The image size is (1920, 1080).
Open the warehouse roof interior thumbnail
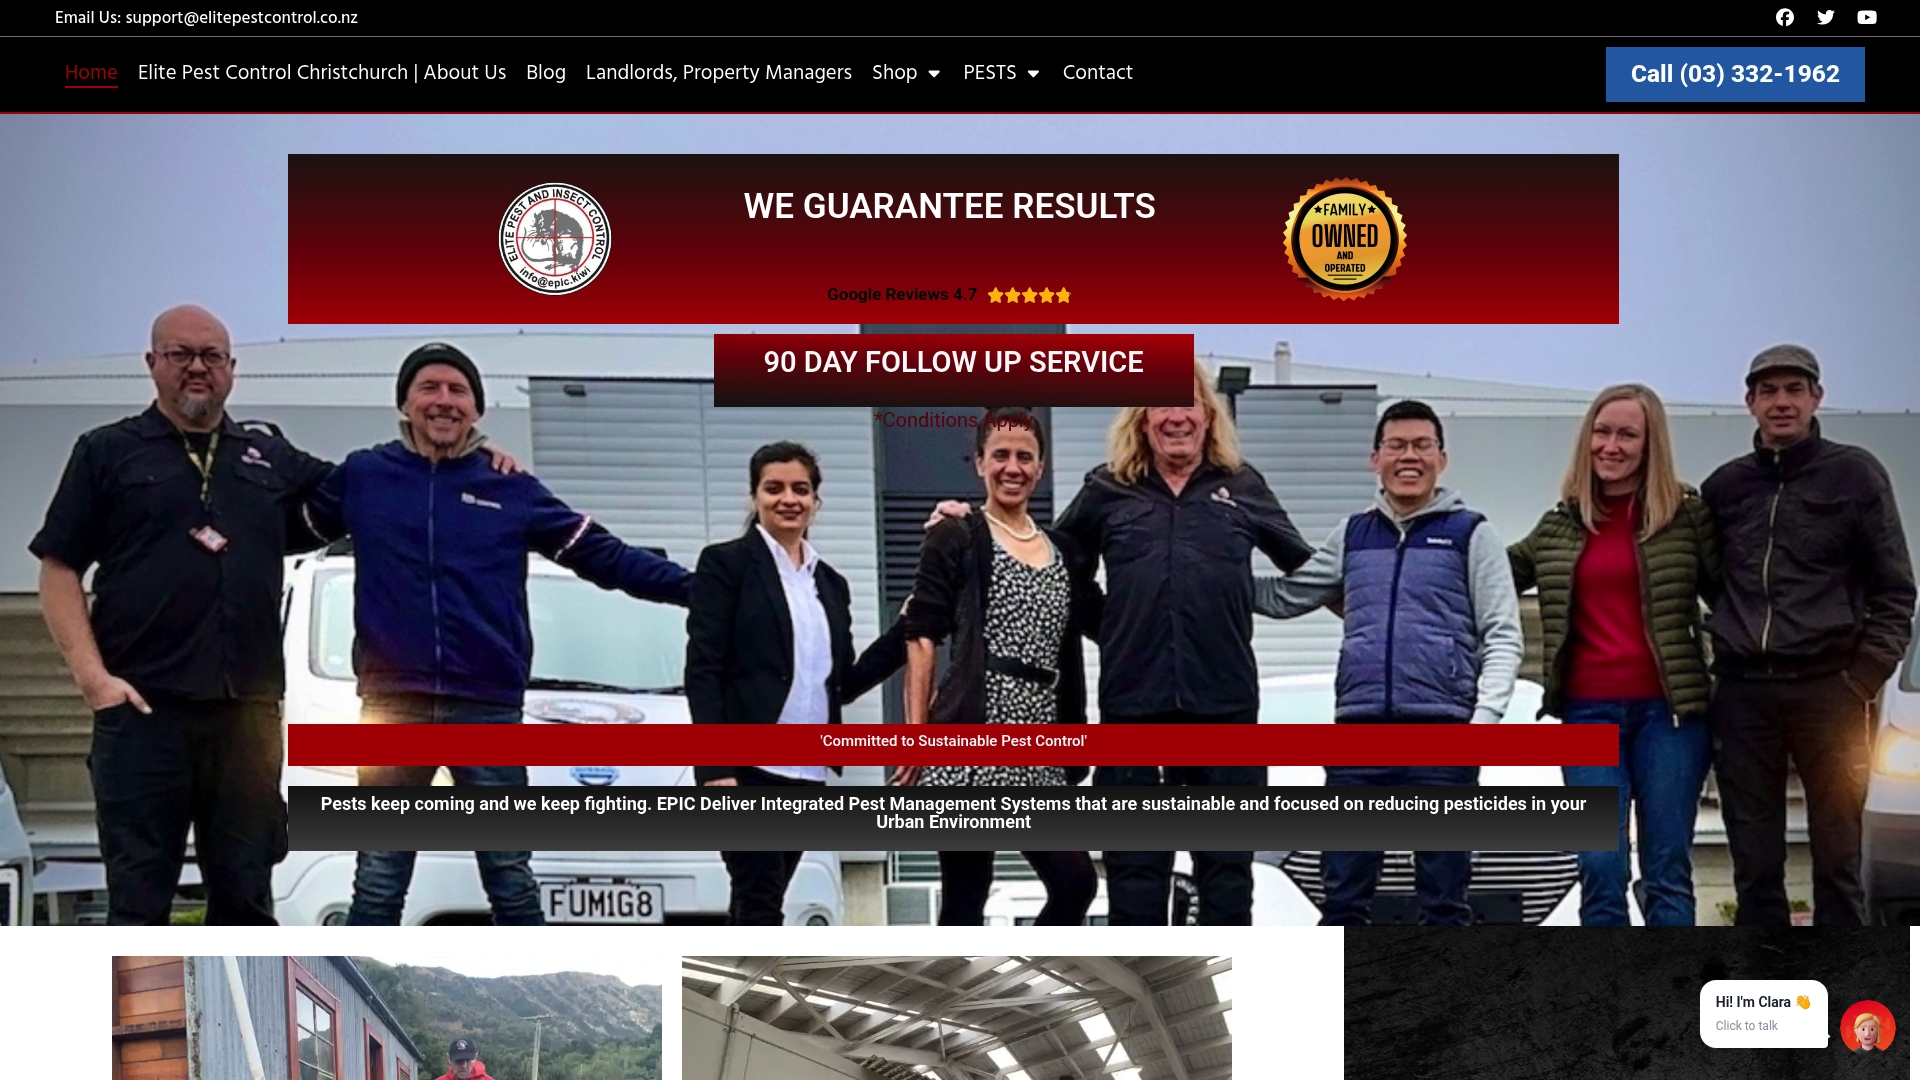point(957,1018)
